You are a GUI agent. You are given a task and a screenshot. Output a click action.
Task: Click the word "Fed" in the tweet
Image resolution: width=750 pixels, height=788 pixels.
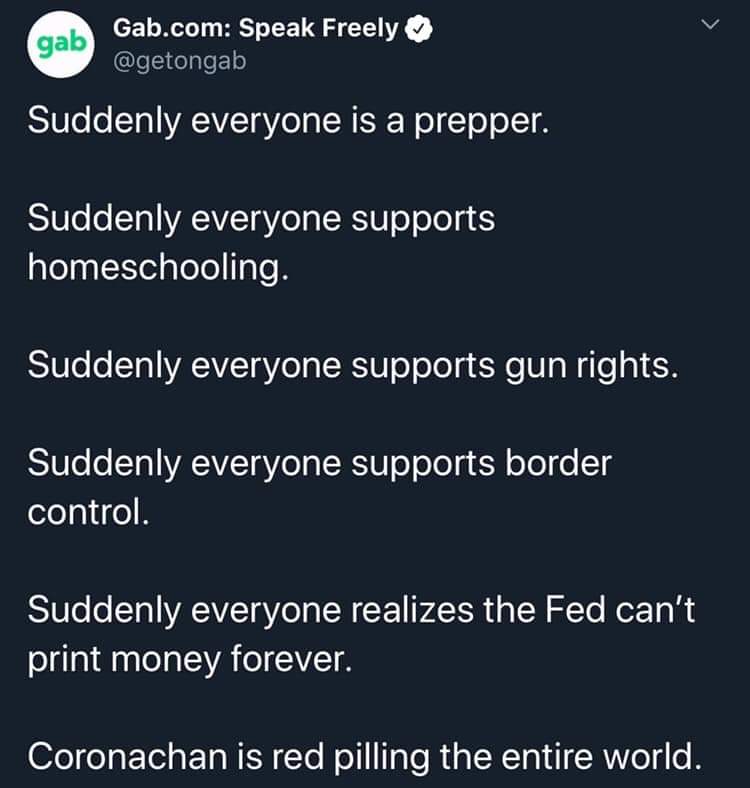click(x=575, y=609)
